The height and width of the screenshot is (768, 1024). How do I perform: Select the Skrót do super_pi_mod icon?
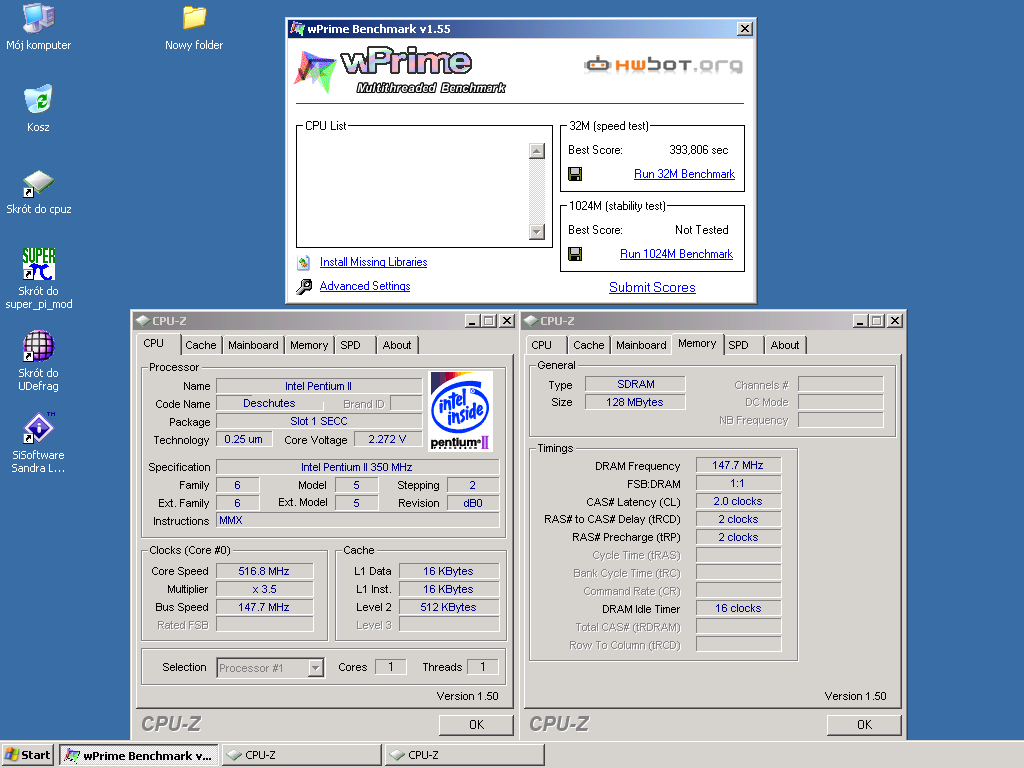[39, 264]
